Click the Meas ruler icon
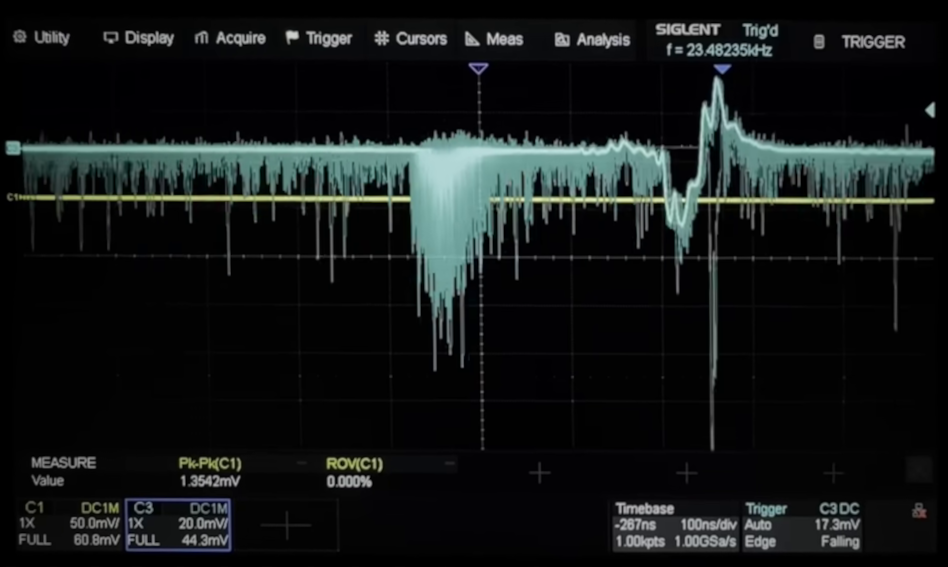948x567 pixels. [x=472, y=39]
